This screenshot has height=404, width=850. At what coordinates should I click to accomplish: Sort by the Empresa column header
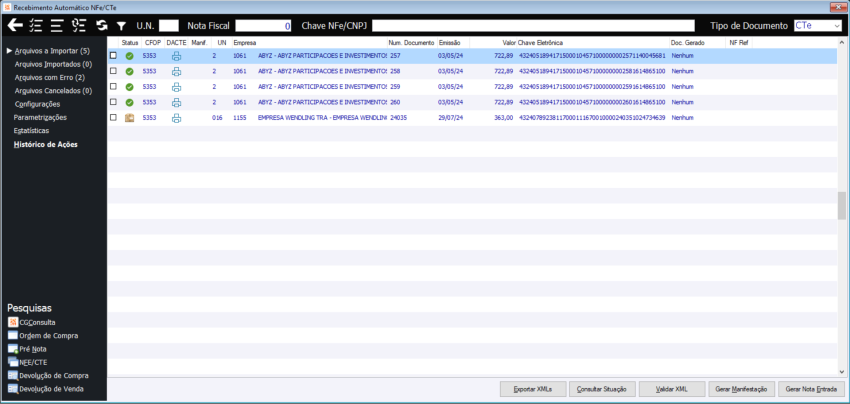309,42
